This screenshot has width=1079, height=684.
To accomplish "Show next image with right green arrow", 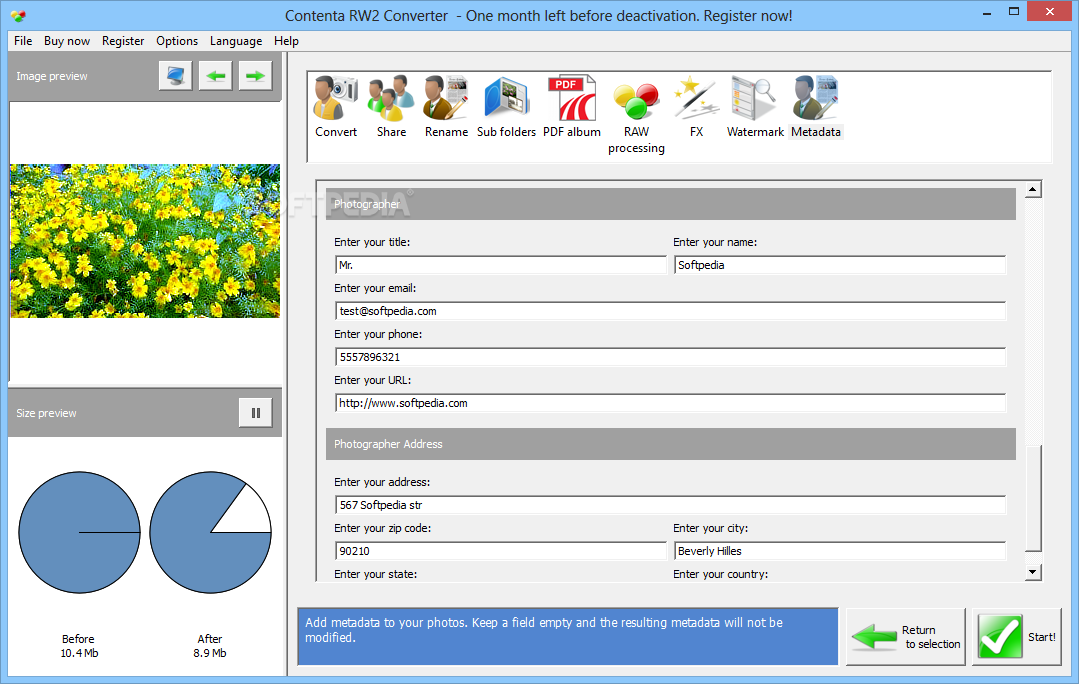I will click(x=255, y=76).
